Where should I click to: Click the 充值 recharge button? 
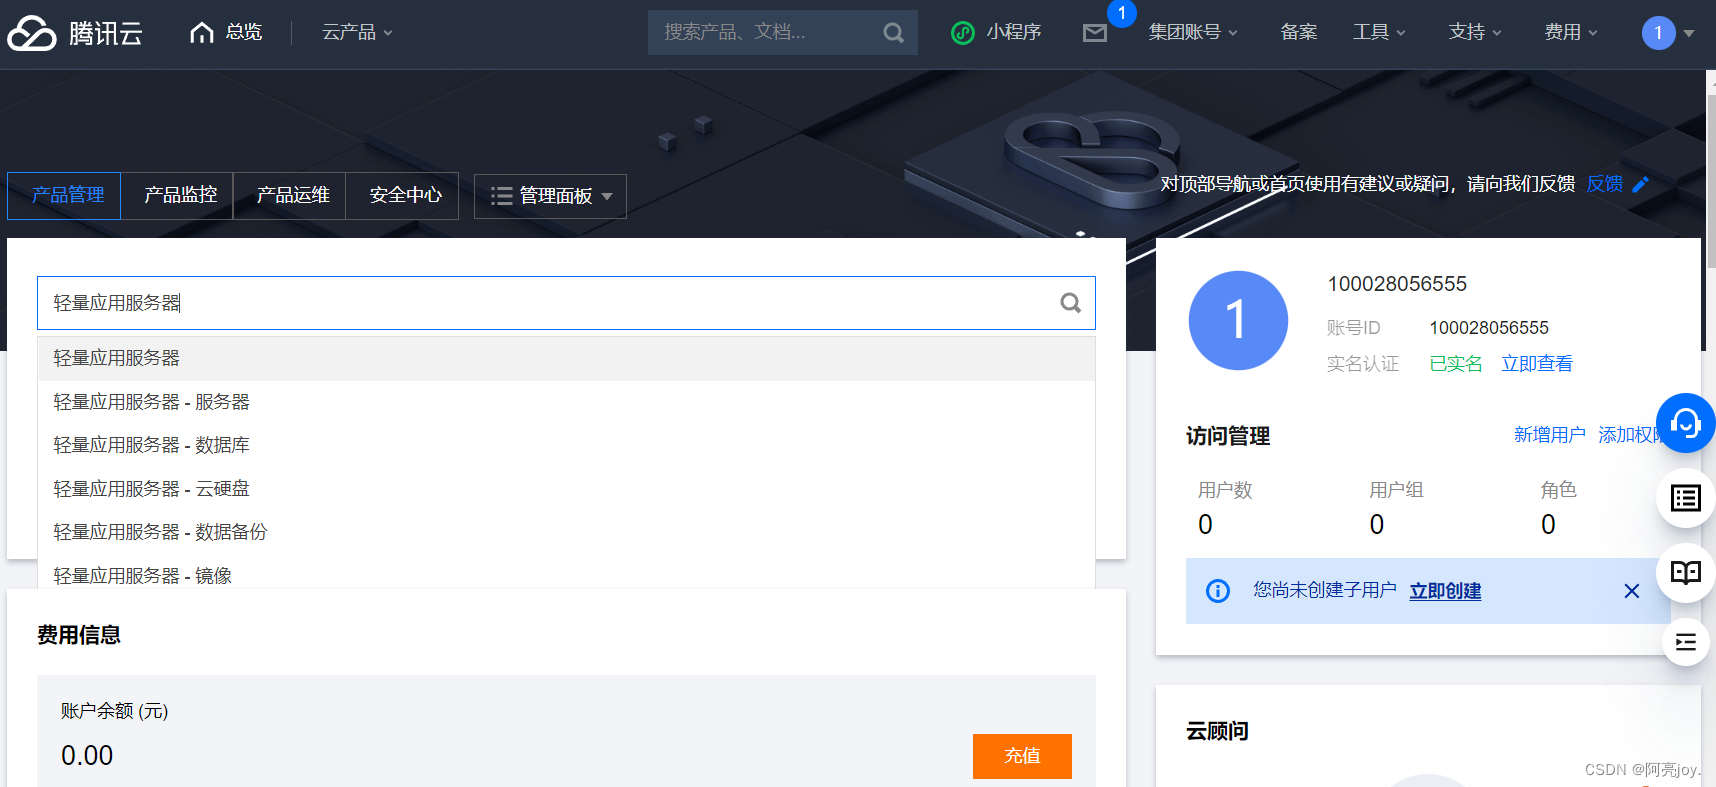[1022, 756]
